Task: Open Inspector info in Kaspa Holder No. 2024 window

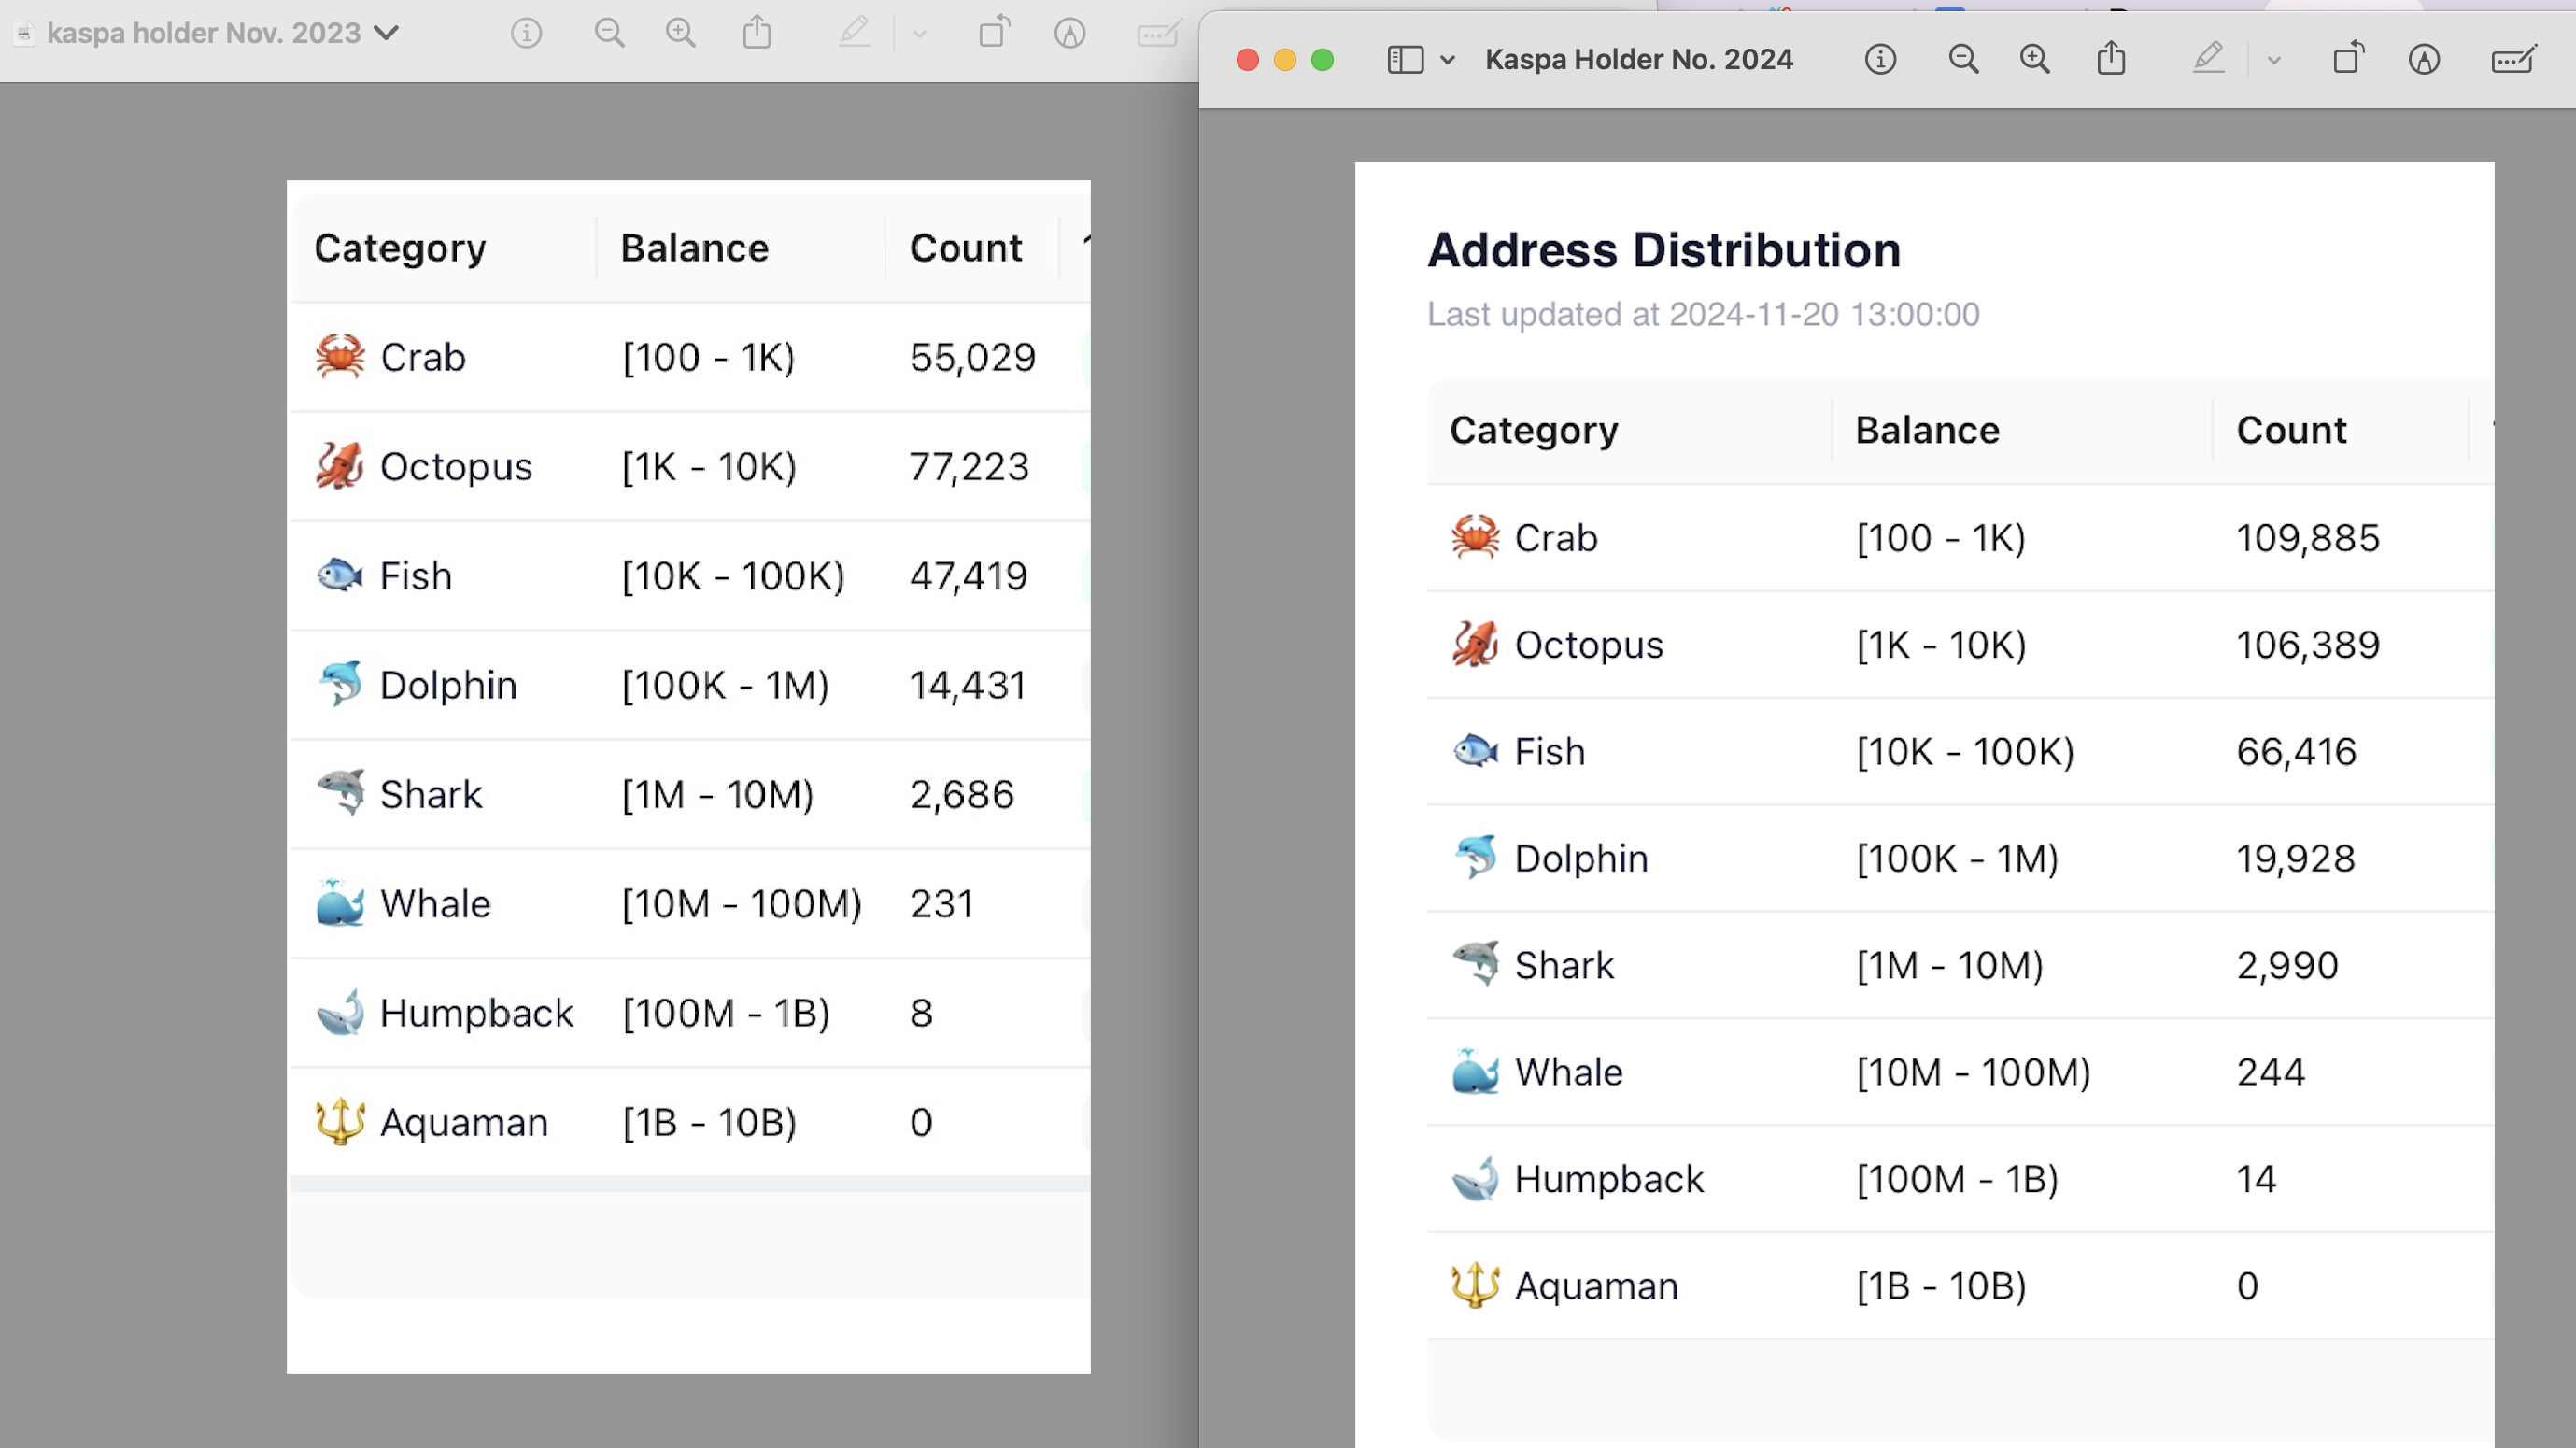Action: pos(1880,60)
